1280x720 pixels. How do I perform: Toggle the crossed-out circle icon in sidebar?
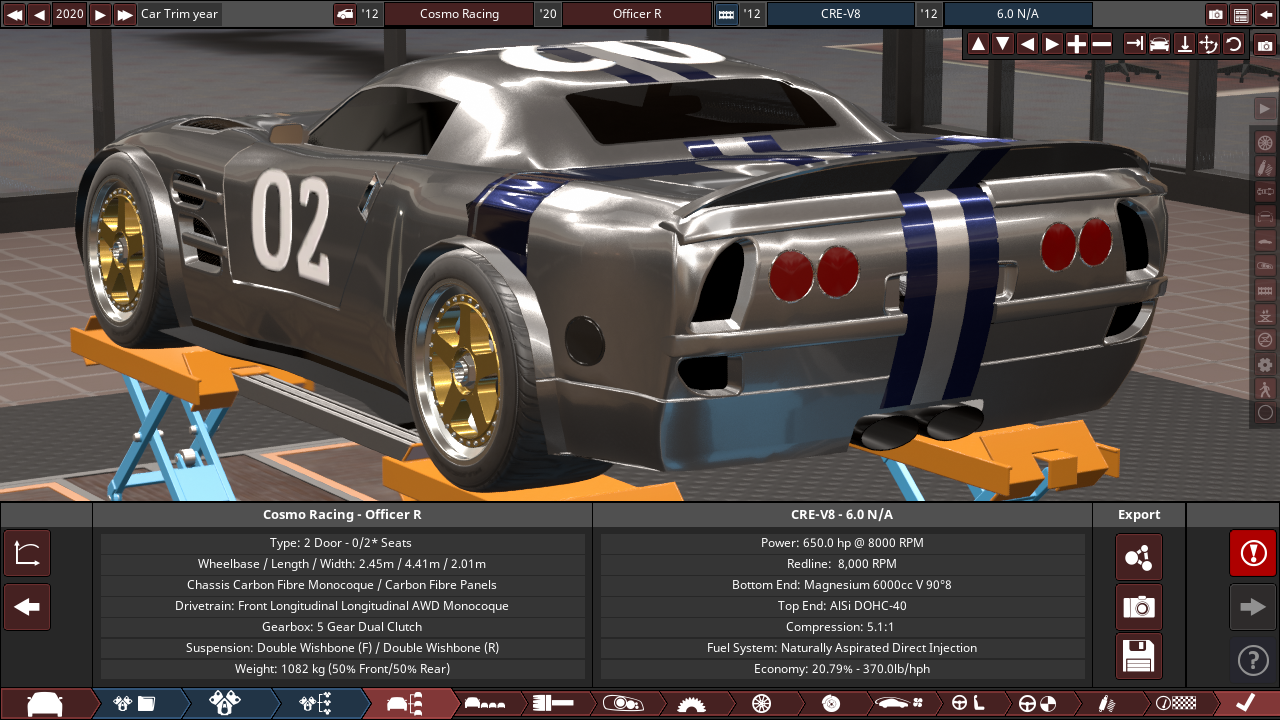[1265, 339]
